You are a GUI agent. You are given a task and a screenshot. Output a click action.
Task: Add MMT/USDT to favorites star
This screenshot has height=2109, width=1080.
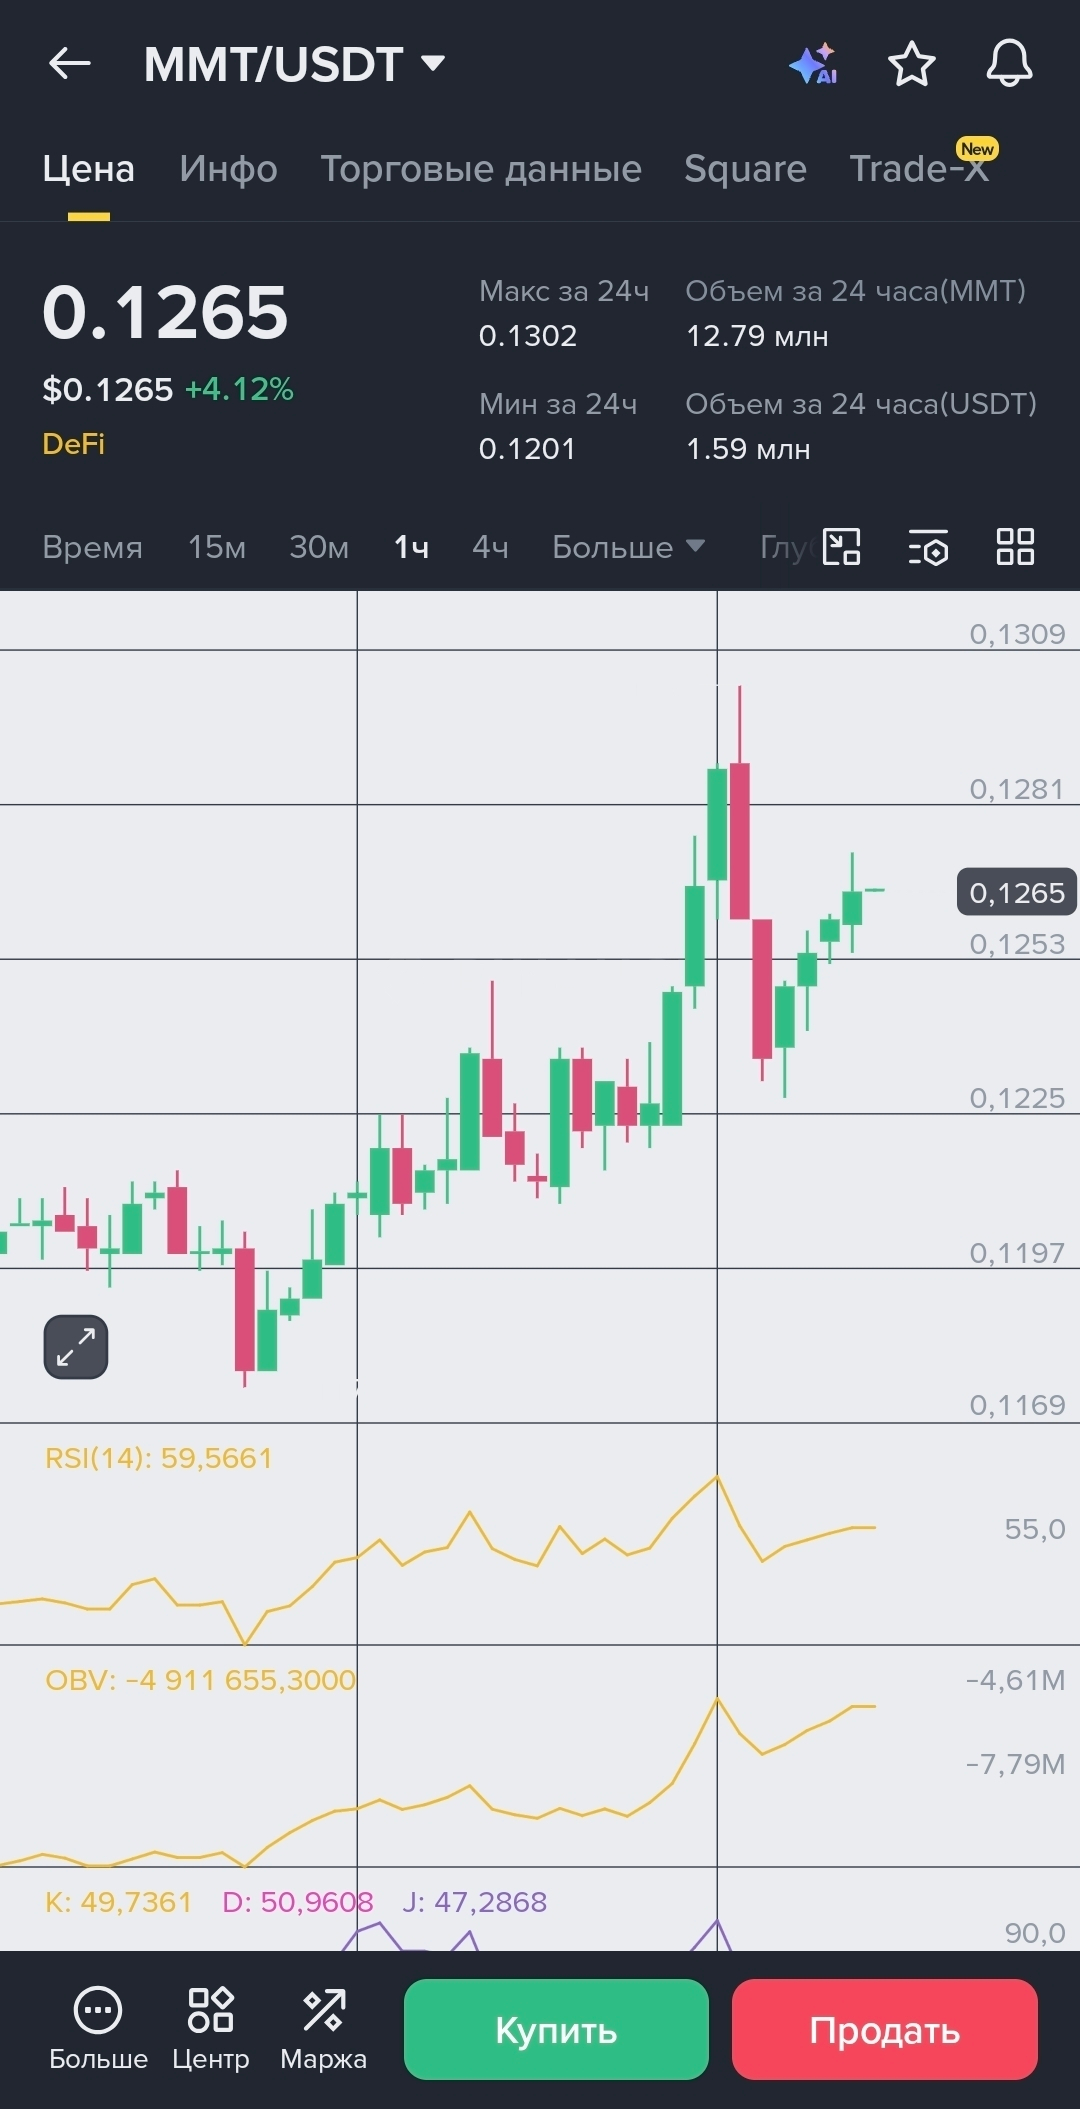click(x=912, y=64)
